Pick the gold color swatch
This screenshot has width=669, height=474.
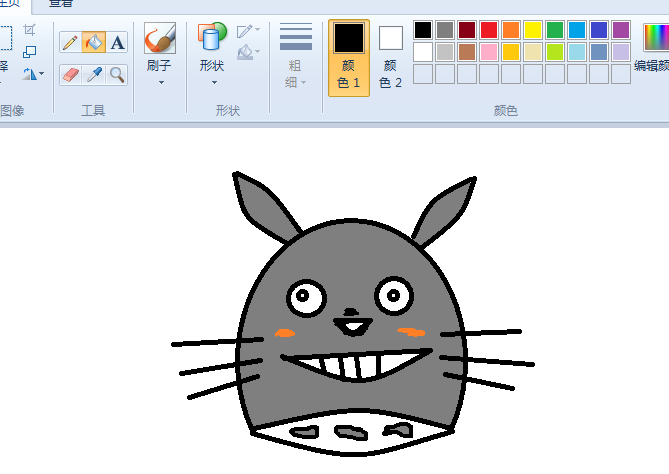click(511, 52)
